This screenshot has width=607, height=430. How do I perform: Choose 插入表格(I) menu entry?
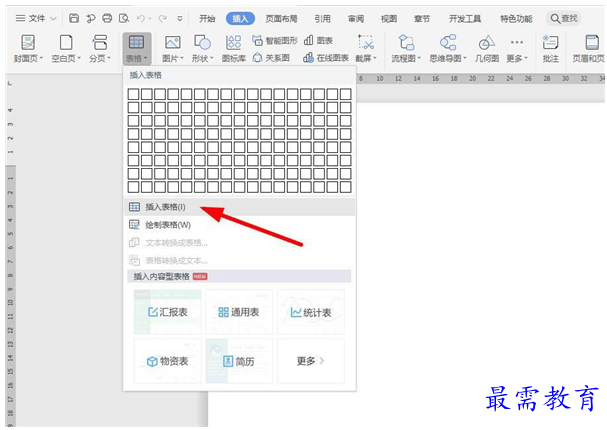239,207
